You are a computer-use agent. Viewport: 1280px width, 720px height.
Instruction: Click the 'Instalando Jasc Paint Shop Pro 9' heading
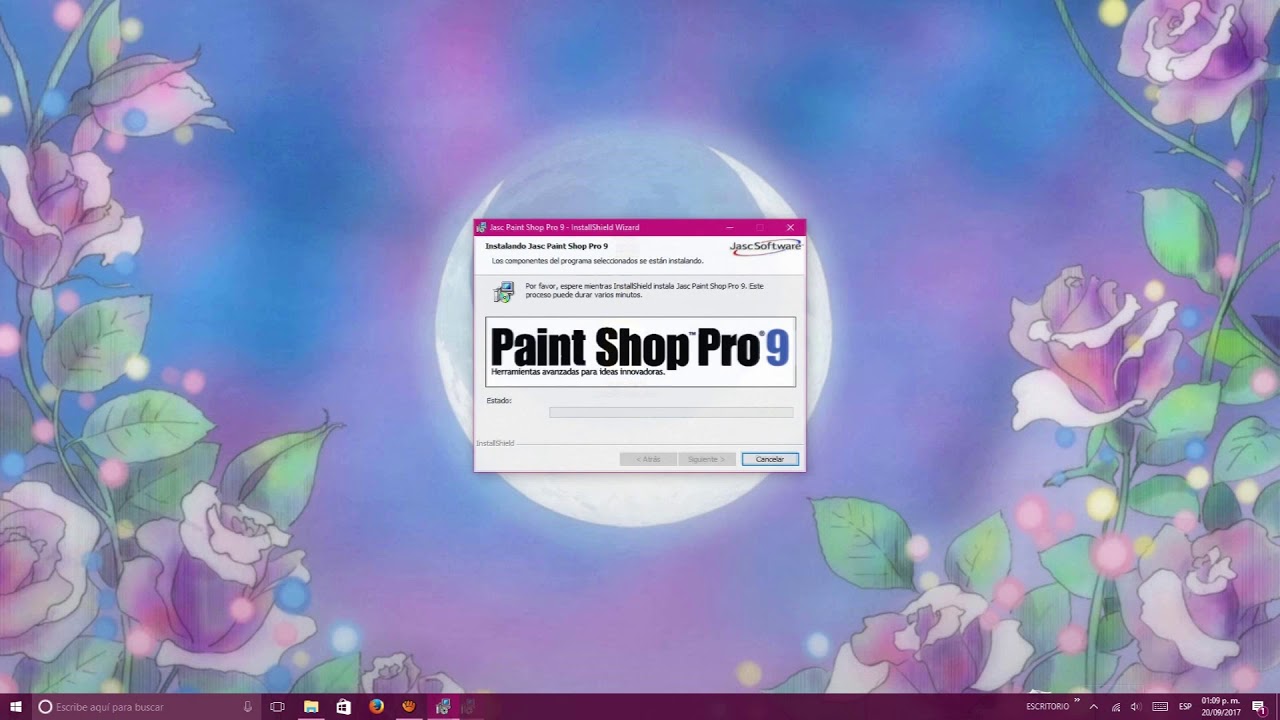pos(547,246)
